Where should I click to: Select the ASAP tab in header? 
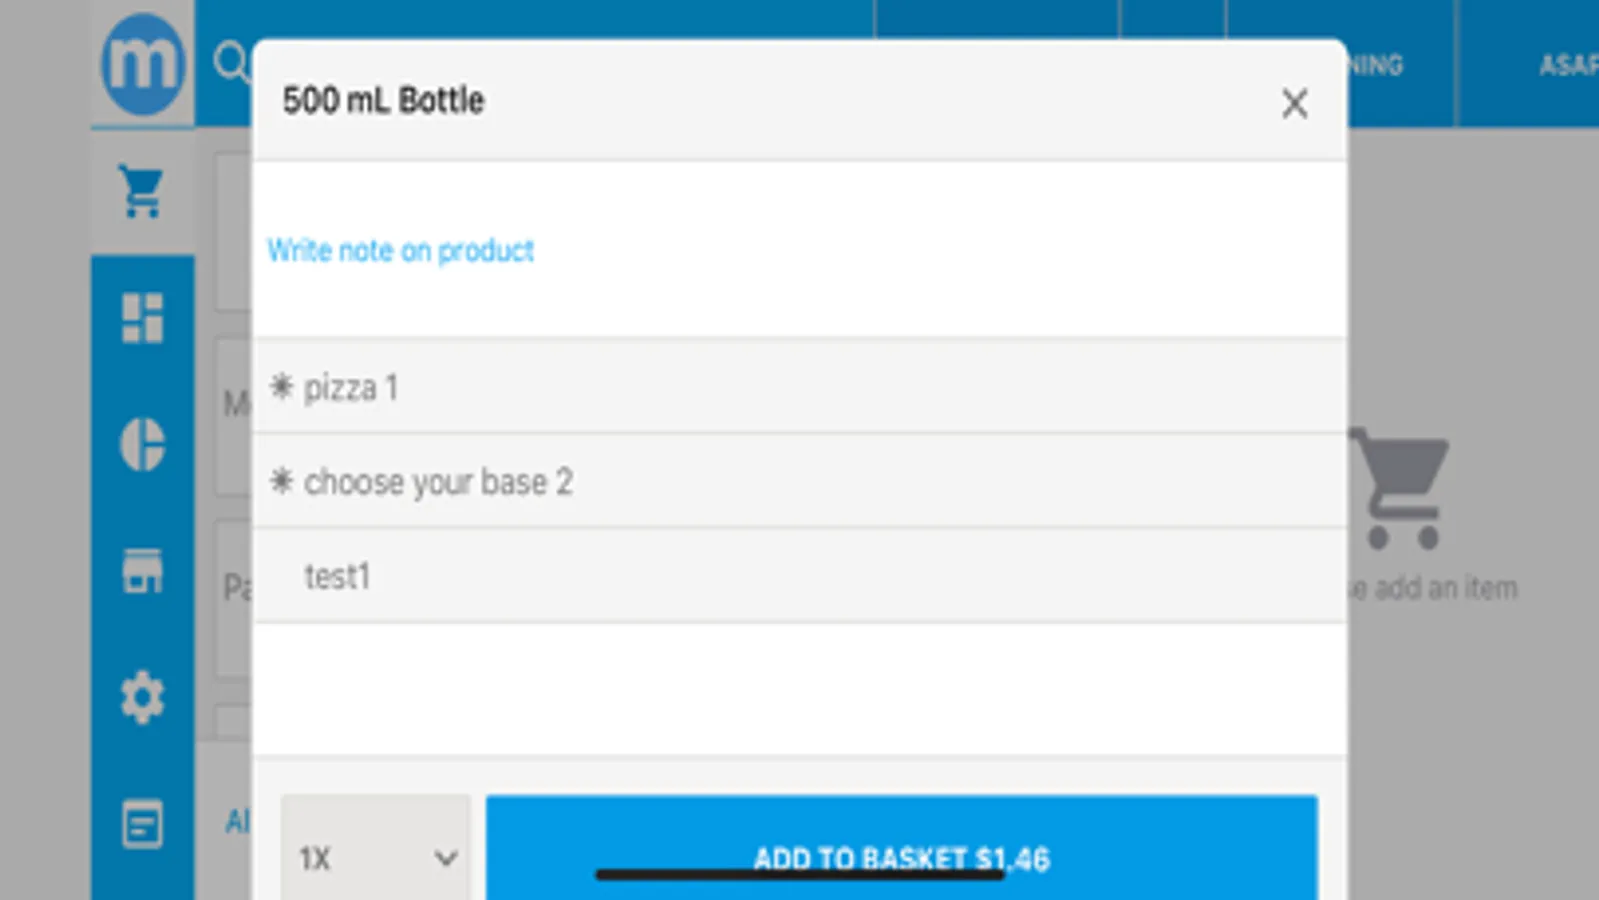(x=1565, y=65)
